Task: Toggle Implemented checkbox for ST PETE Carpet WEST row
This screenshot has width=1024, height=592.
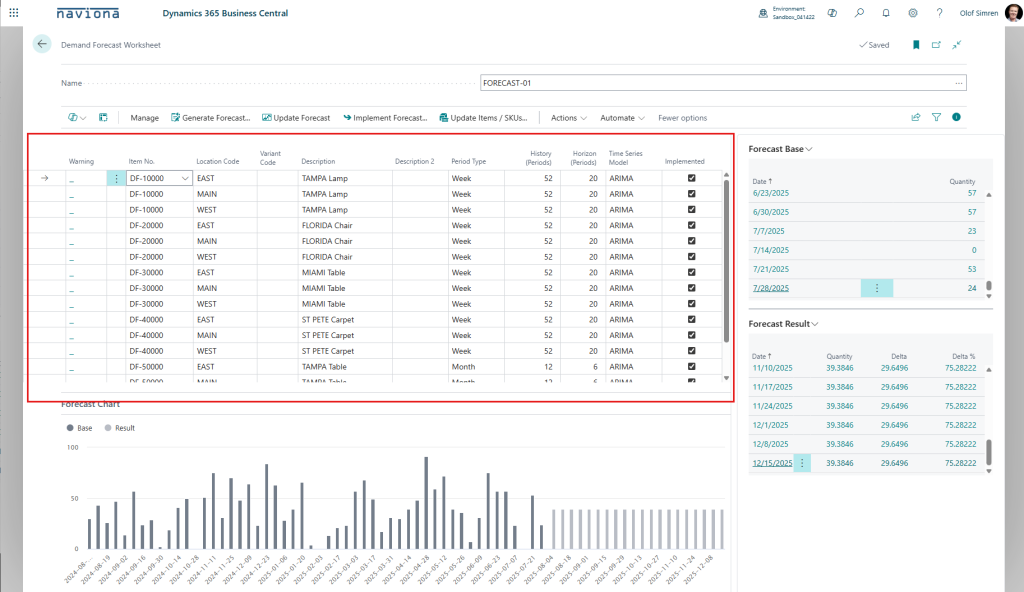Action: (x=691, y=351)
